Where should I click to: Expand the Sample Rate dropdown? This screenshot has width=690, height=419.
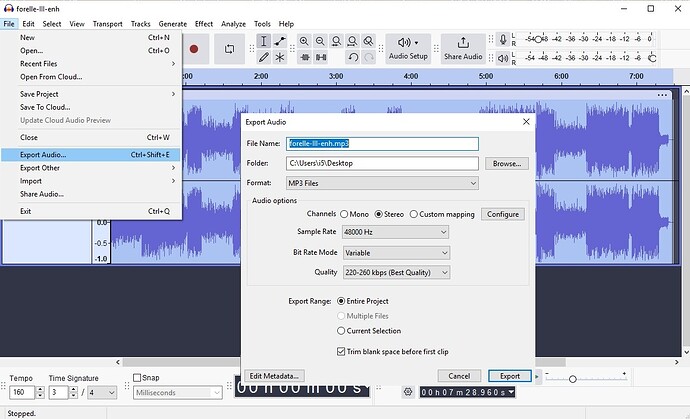click(x=393, y=232)
